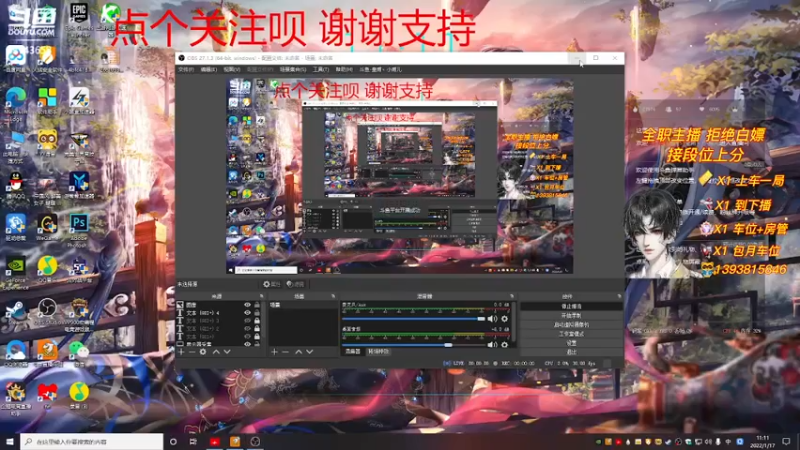Click 开始录制 to start recording

click(x=571, y=315)
